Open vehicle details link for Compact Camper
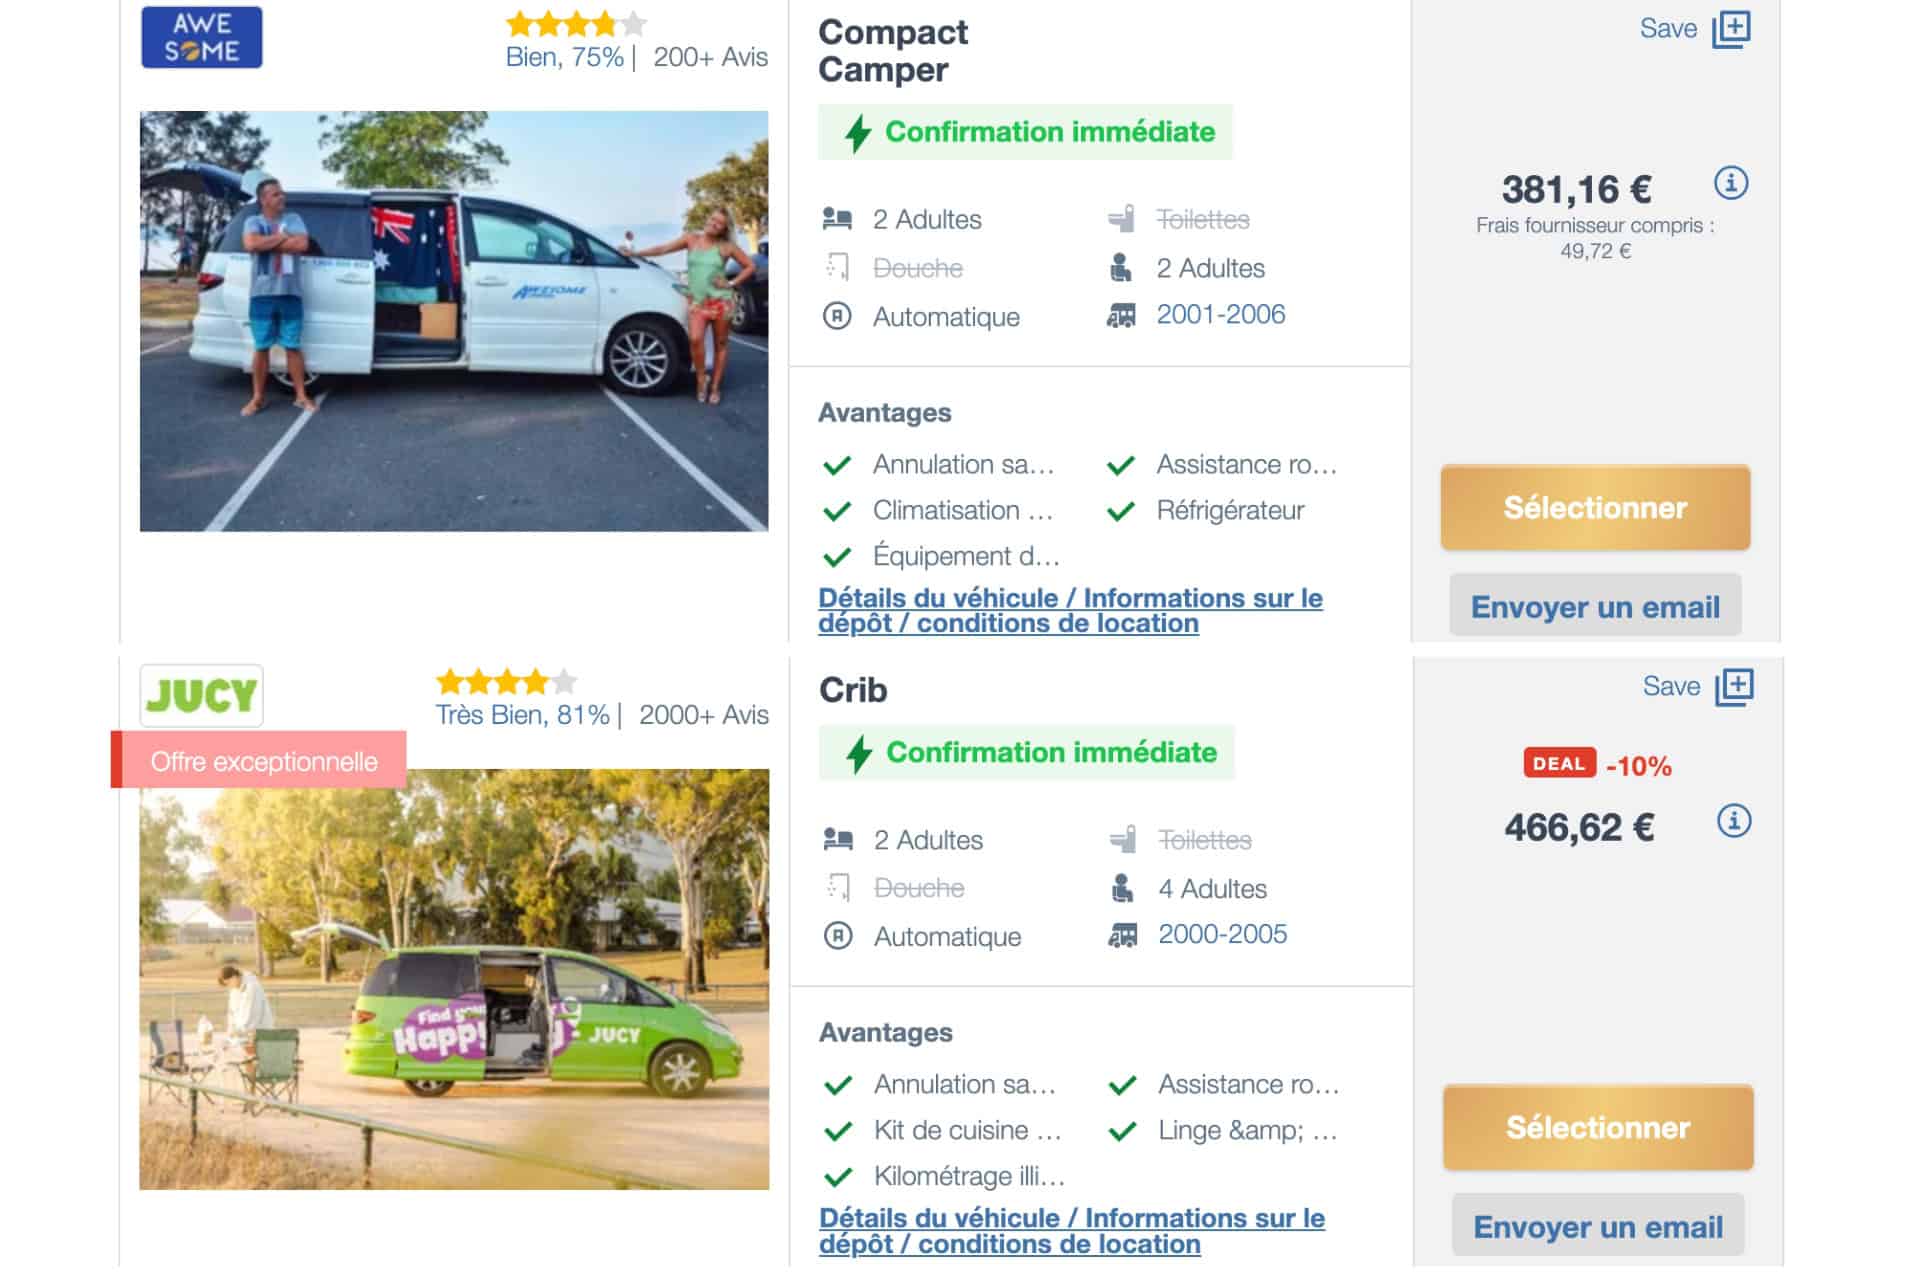Image resolution: width=1920 pixels, height=1285 pixels. (x=1069, y=610)
